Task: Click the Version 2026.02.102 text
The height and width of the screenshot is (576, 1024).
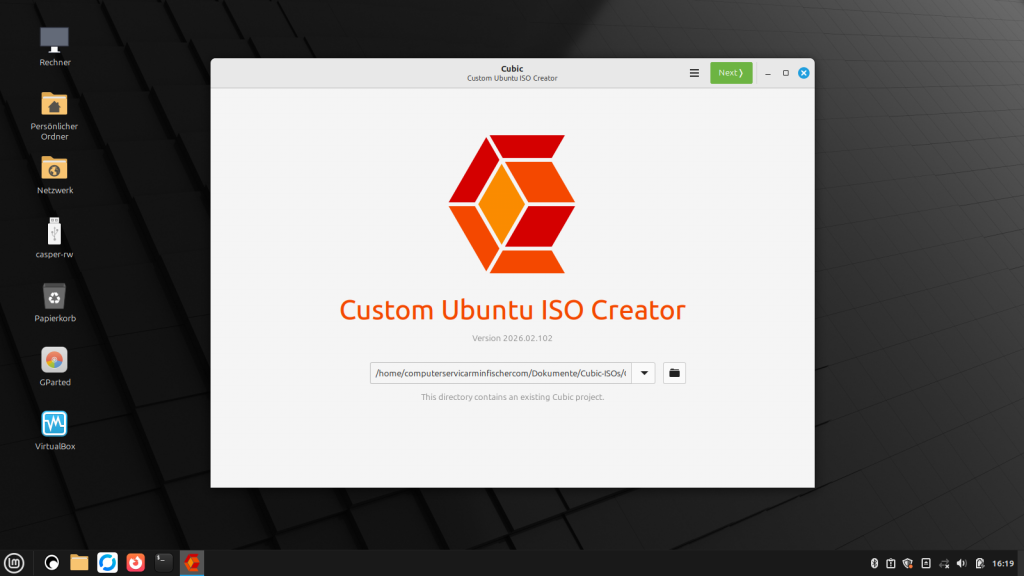Action: click(x=512, y=338)
